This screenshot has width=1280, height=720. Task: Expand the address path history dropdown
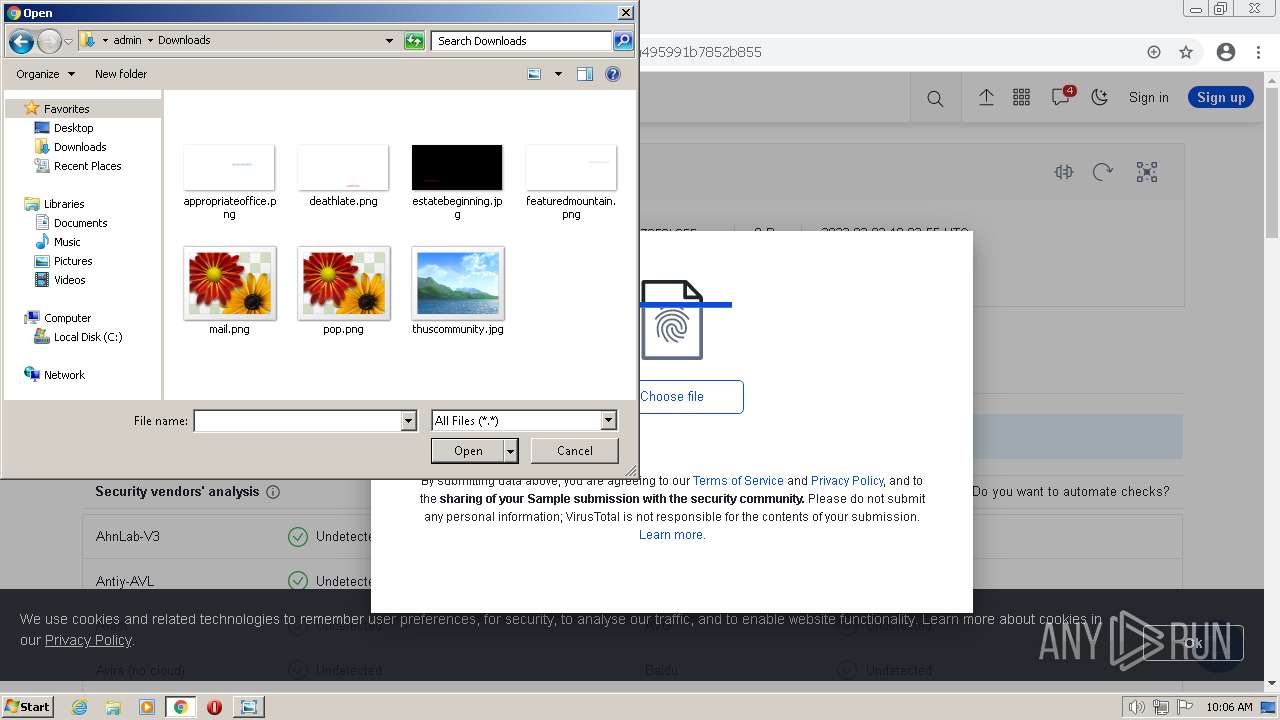point(389,41)
